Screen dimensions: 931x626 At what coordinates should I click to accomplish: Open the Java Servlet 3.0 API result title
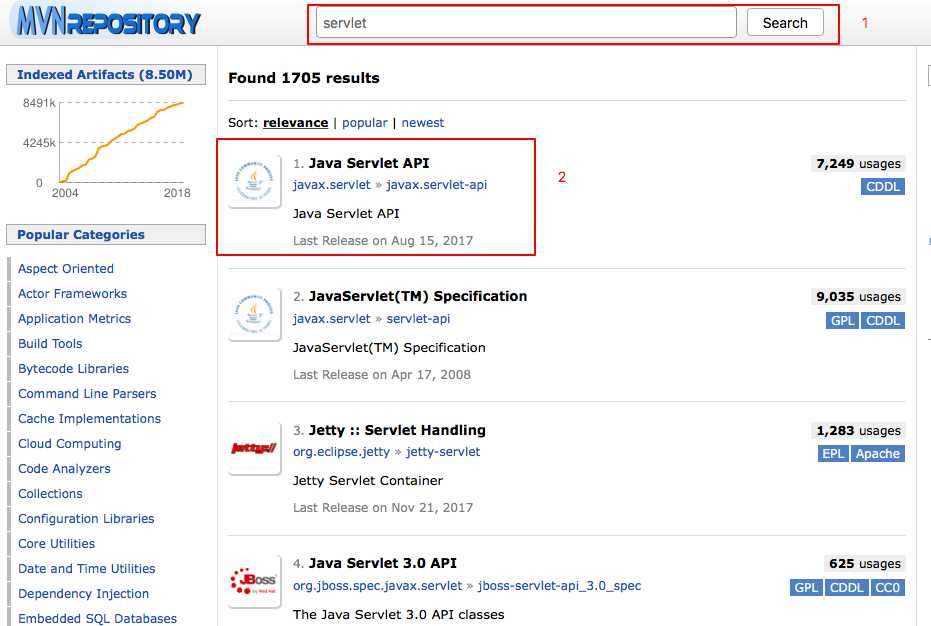click(x=383, y=562)
